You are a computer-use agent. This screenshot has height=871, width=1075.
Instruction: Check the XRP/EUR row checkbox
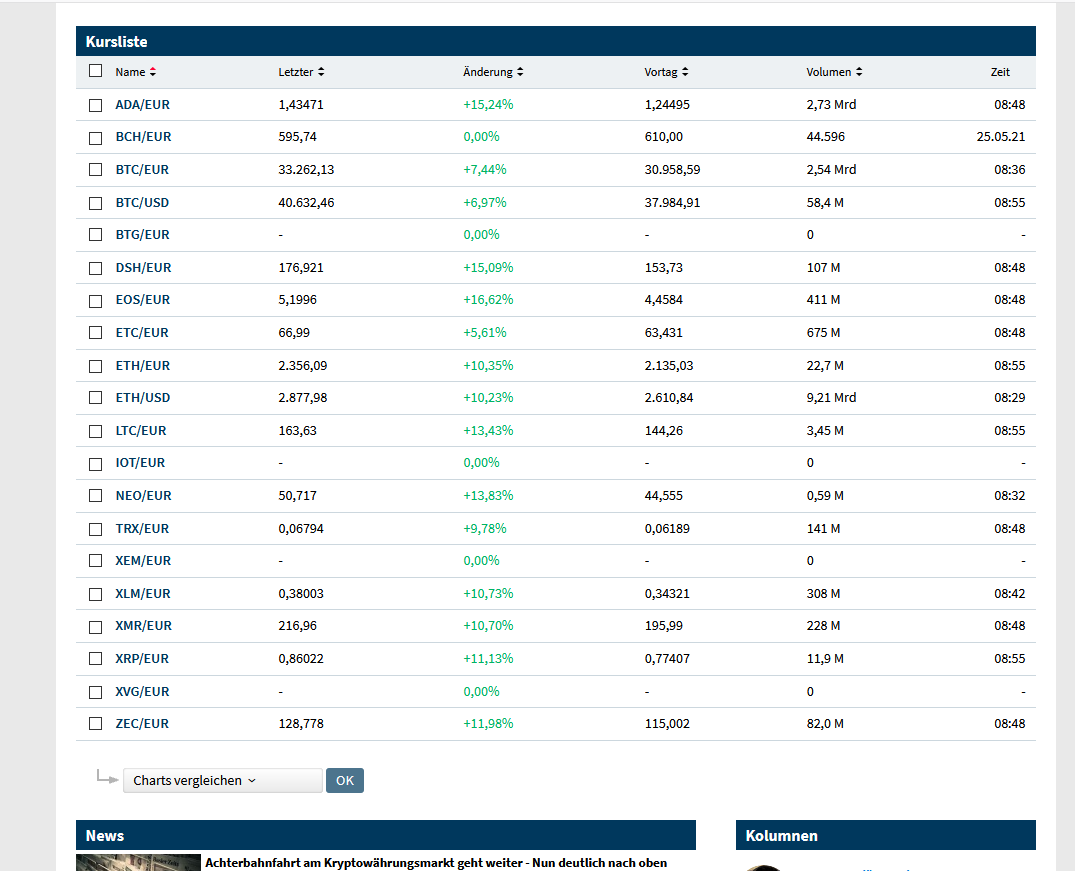(x=95, y=658)
